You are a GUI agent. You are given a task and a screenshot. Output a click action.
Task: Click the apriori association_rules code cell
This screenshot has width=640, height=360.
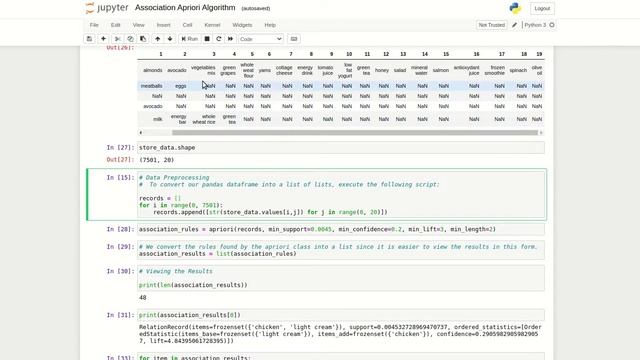[340, 229]
